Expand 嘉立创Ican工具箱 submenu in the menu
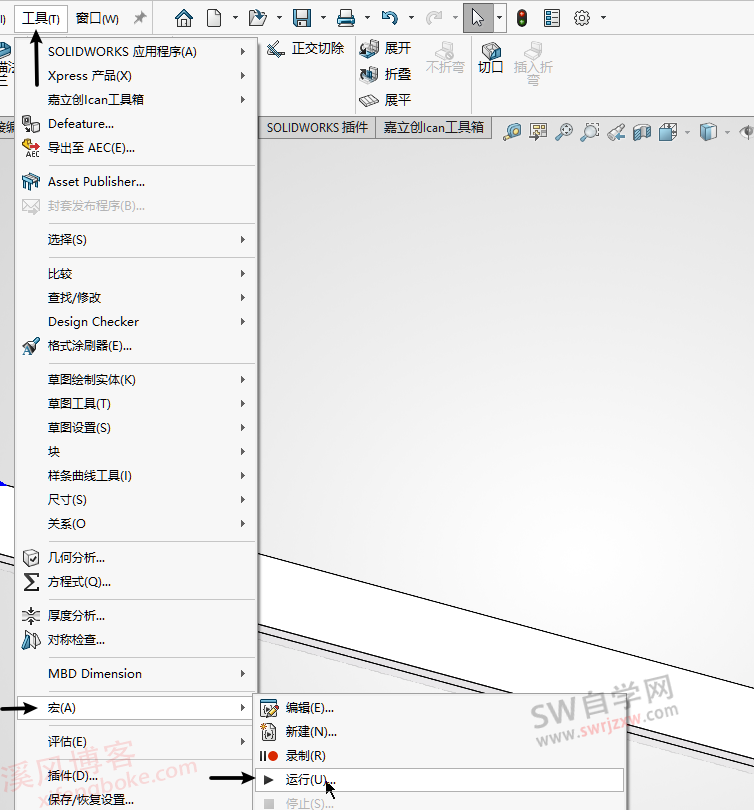 pyautogui.click(x=137, y=100)
